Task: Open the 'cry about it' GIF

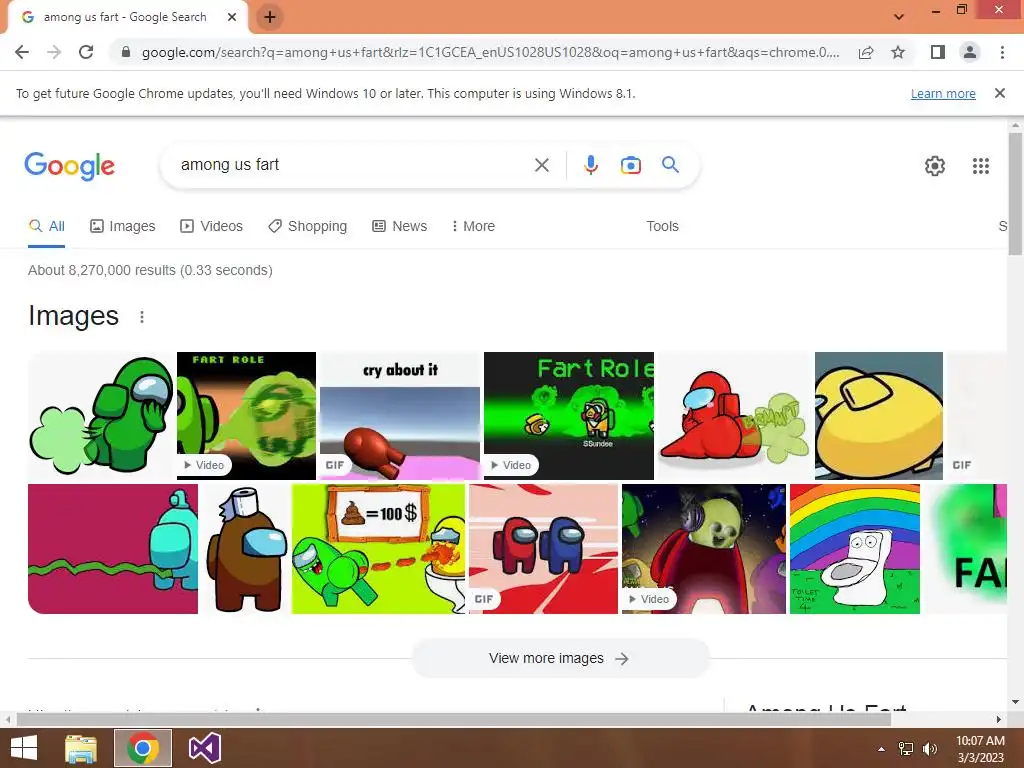Action: tap(400, 415)
